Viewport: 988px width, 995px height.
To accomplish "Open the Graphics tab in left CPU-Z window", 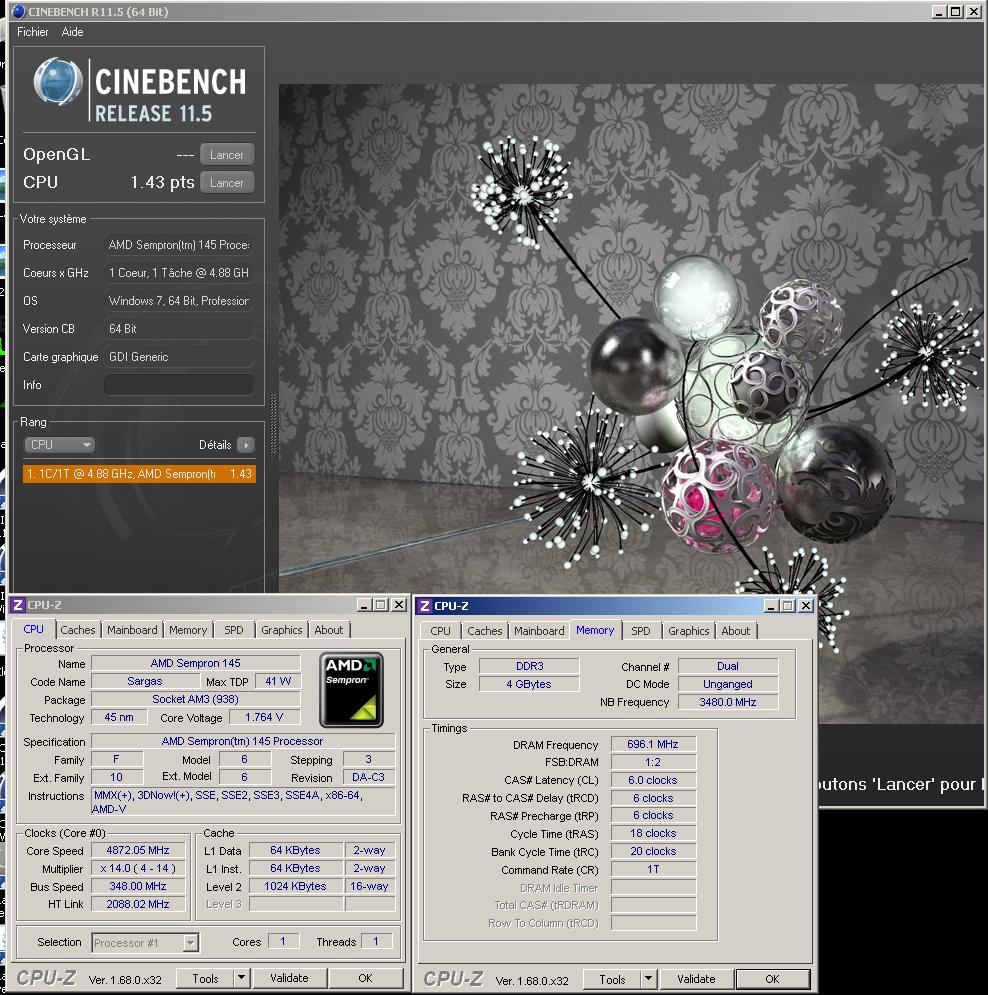I will tap(281, 629).
